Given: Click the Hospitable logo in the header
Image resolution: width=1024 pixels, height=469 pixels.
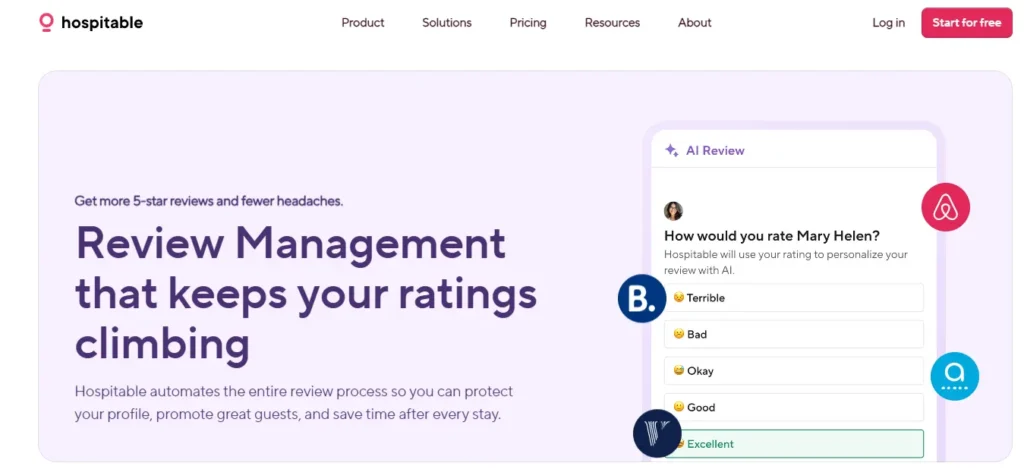Looking at the screenshot, I should (90, 22).
